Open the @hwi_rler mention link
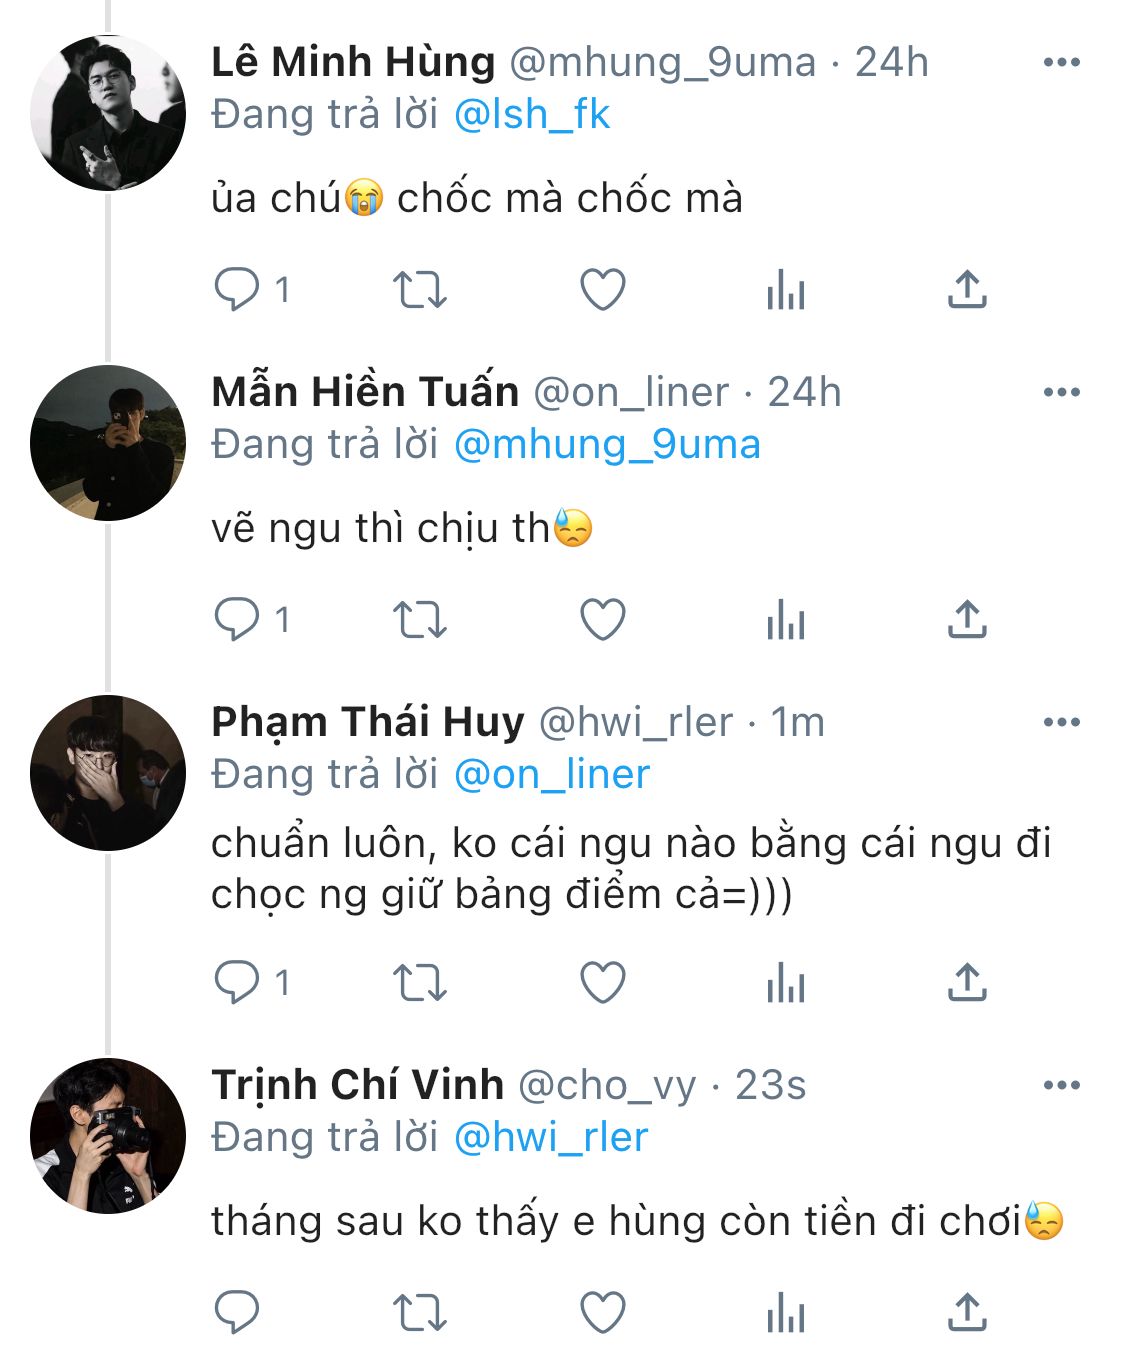Screen dimensions: 1125x1355 551,1137
